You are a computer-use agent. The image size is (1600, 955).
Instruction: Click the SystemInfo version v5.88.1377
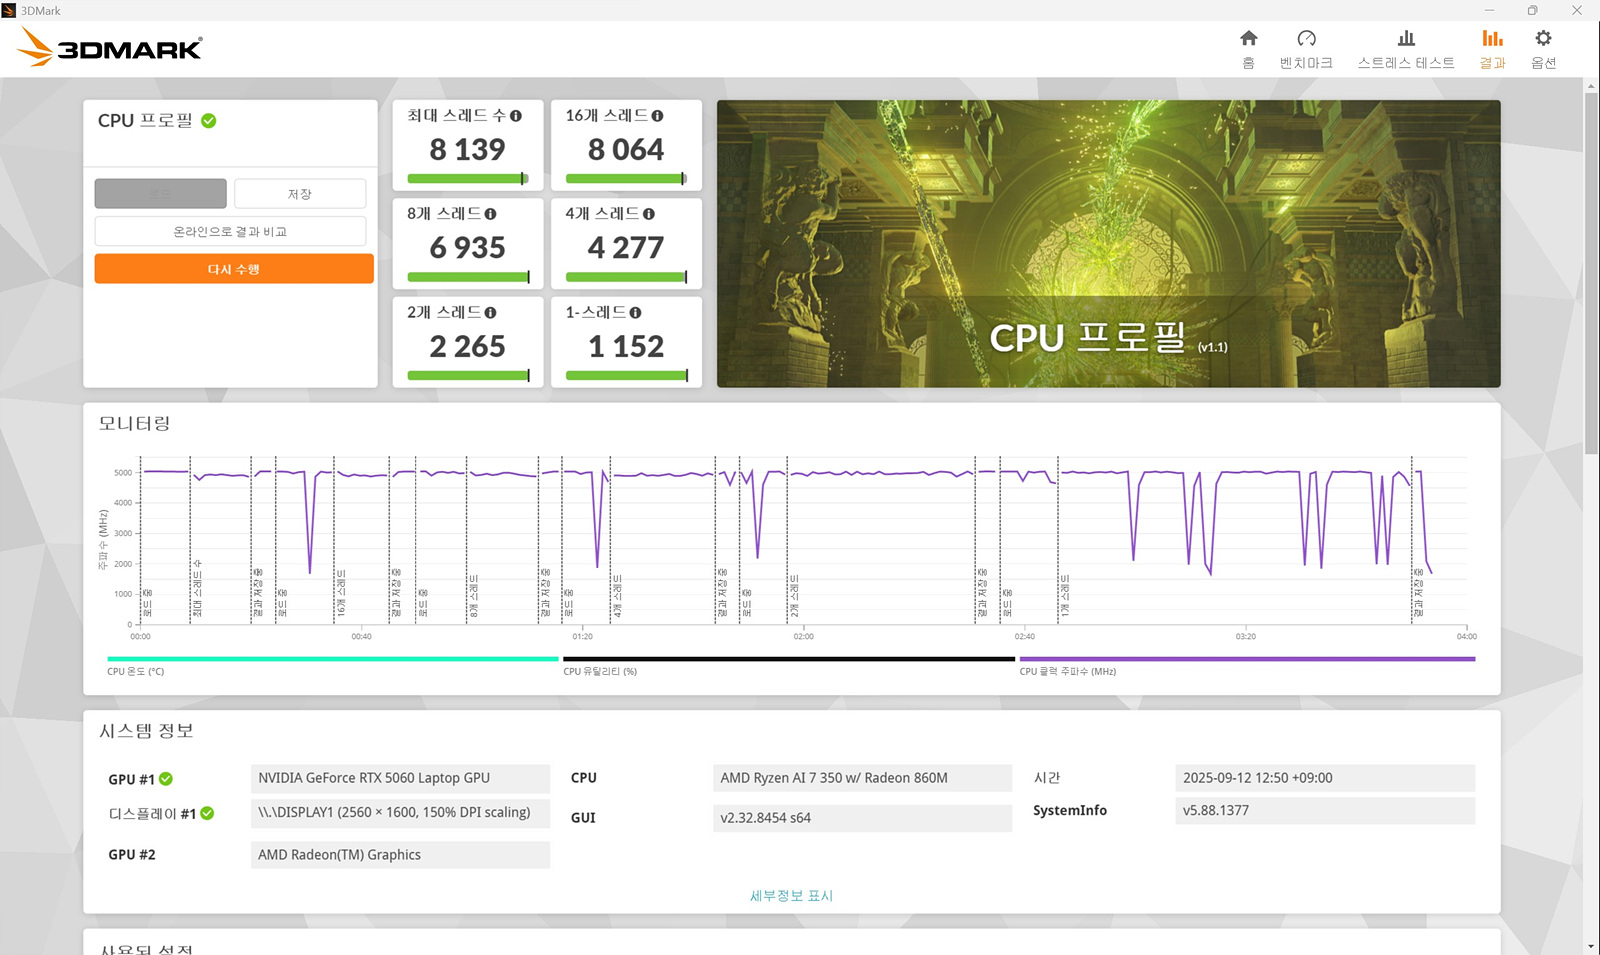[1325, 811]
